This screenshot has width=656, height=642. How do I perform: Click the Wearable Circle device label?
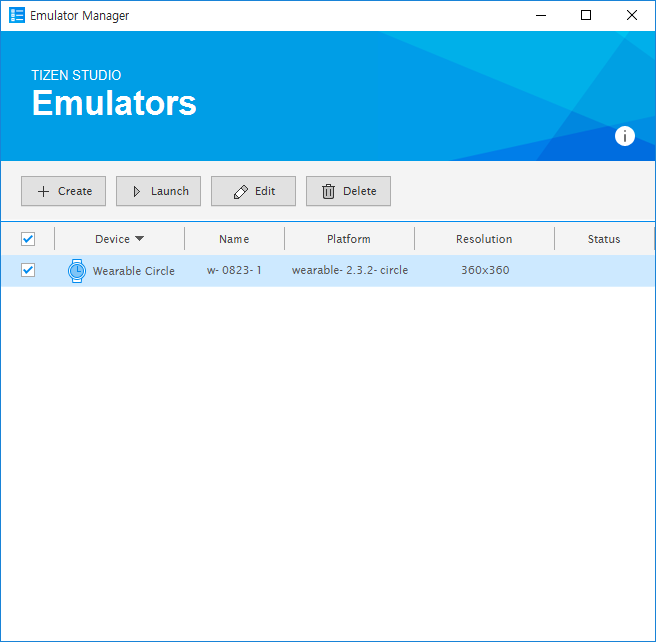pyautogui.click(x=133, y=271)
